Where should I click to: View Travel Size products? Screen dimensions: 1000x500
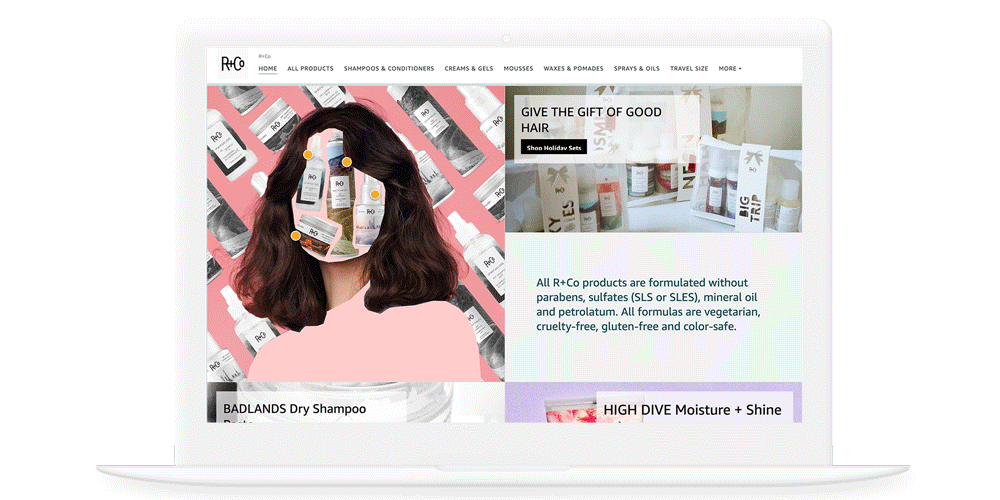689,68
